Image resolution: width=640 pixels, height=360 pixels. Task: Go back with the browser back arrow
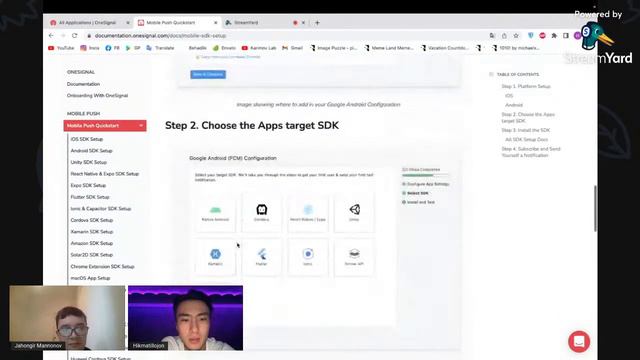point(51,36)
